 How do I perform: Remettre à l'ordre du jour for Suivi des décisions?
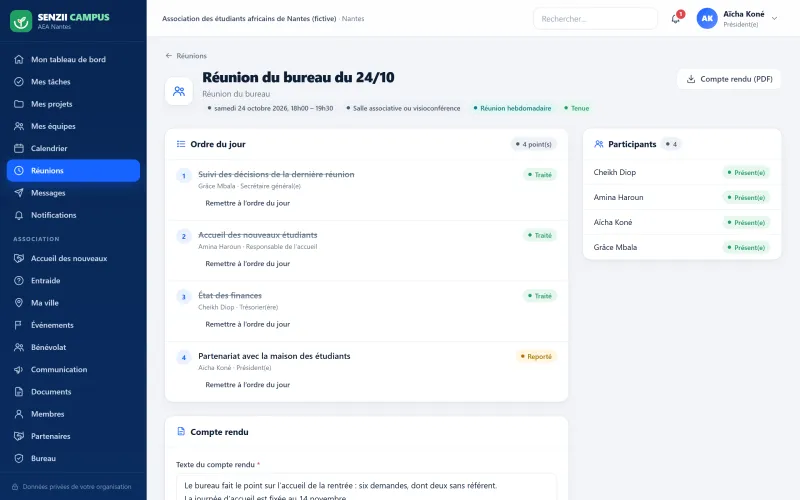(x=247, y=203)
